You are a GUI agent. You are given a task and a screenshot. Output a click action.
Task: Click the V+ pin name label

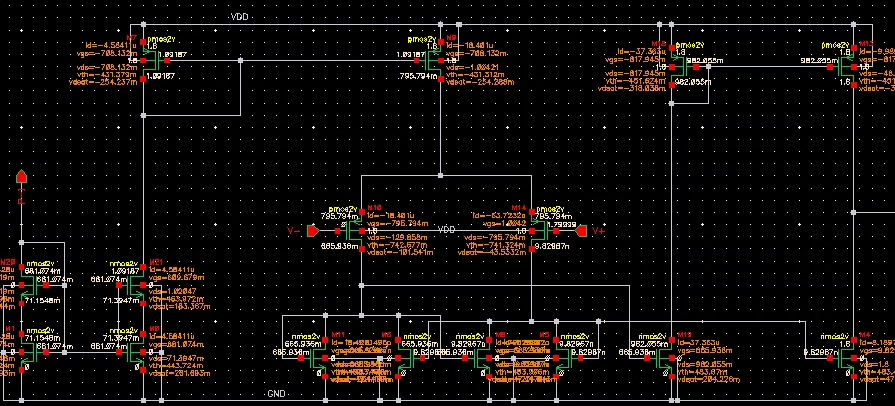coord(598,231)
